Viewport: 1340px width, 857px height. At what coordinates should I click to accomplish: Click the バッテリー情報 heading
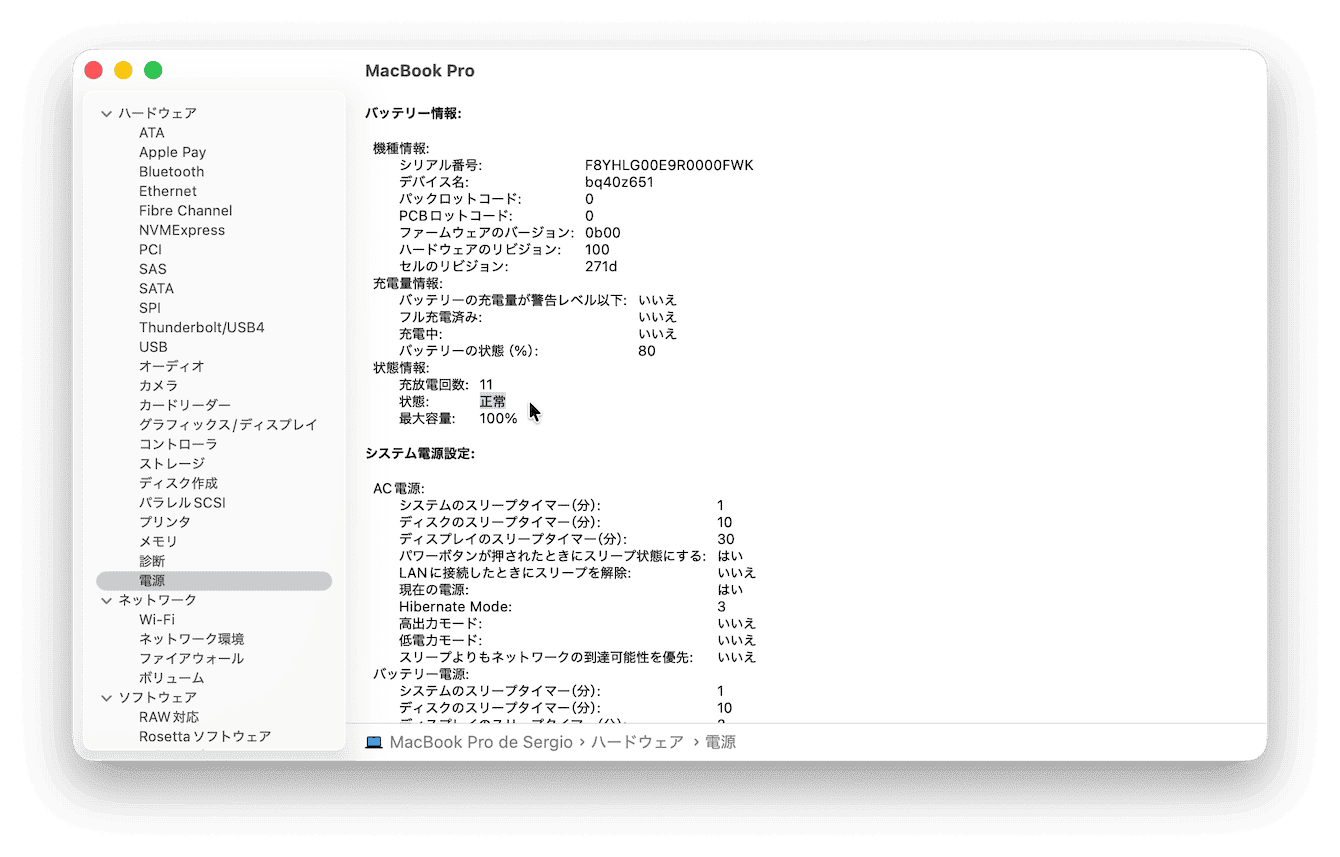[413, 114]
